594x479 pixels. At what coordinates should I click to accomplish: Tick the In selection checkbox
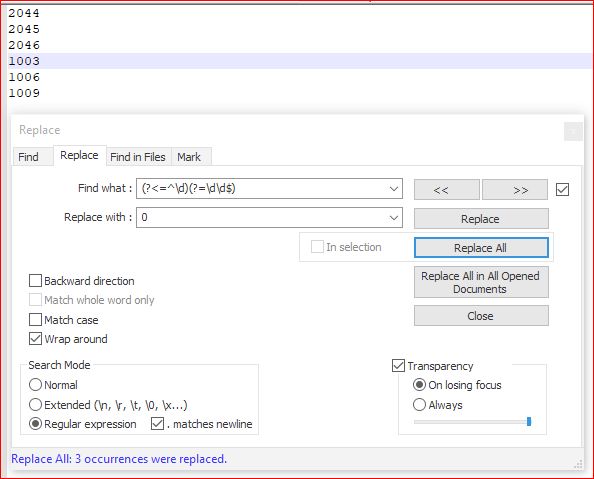coord(317,247)
